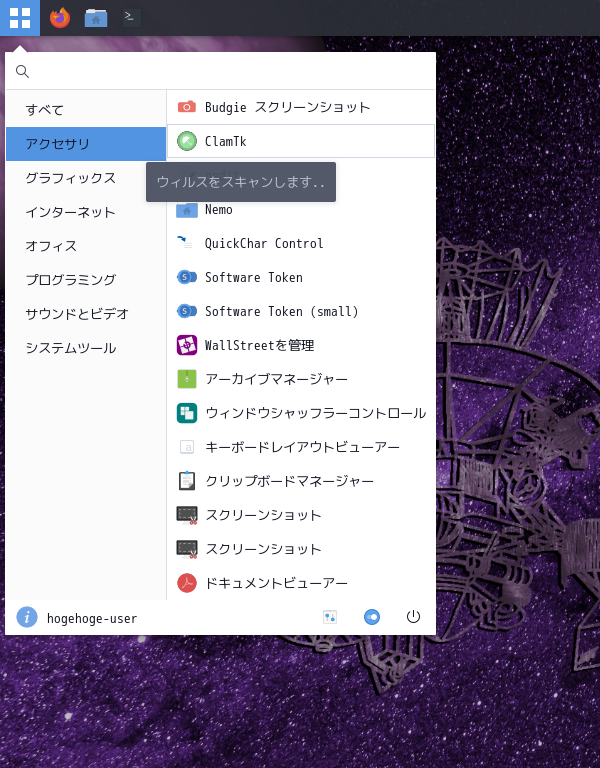Open the ClamTk entry label
This screenshot has width=600, height=768.
coord(225,141)
